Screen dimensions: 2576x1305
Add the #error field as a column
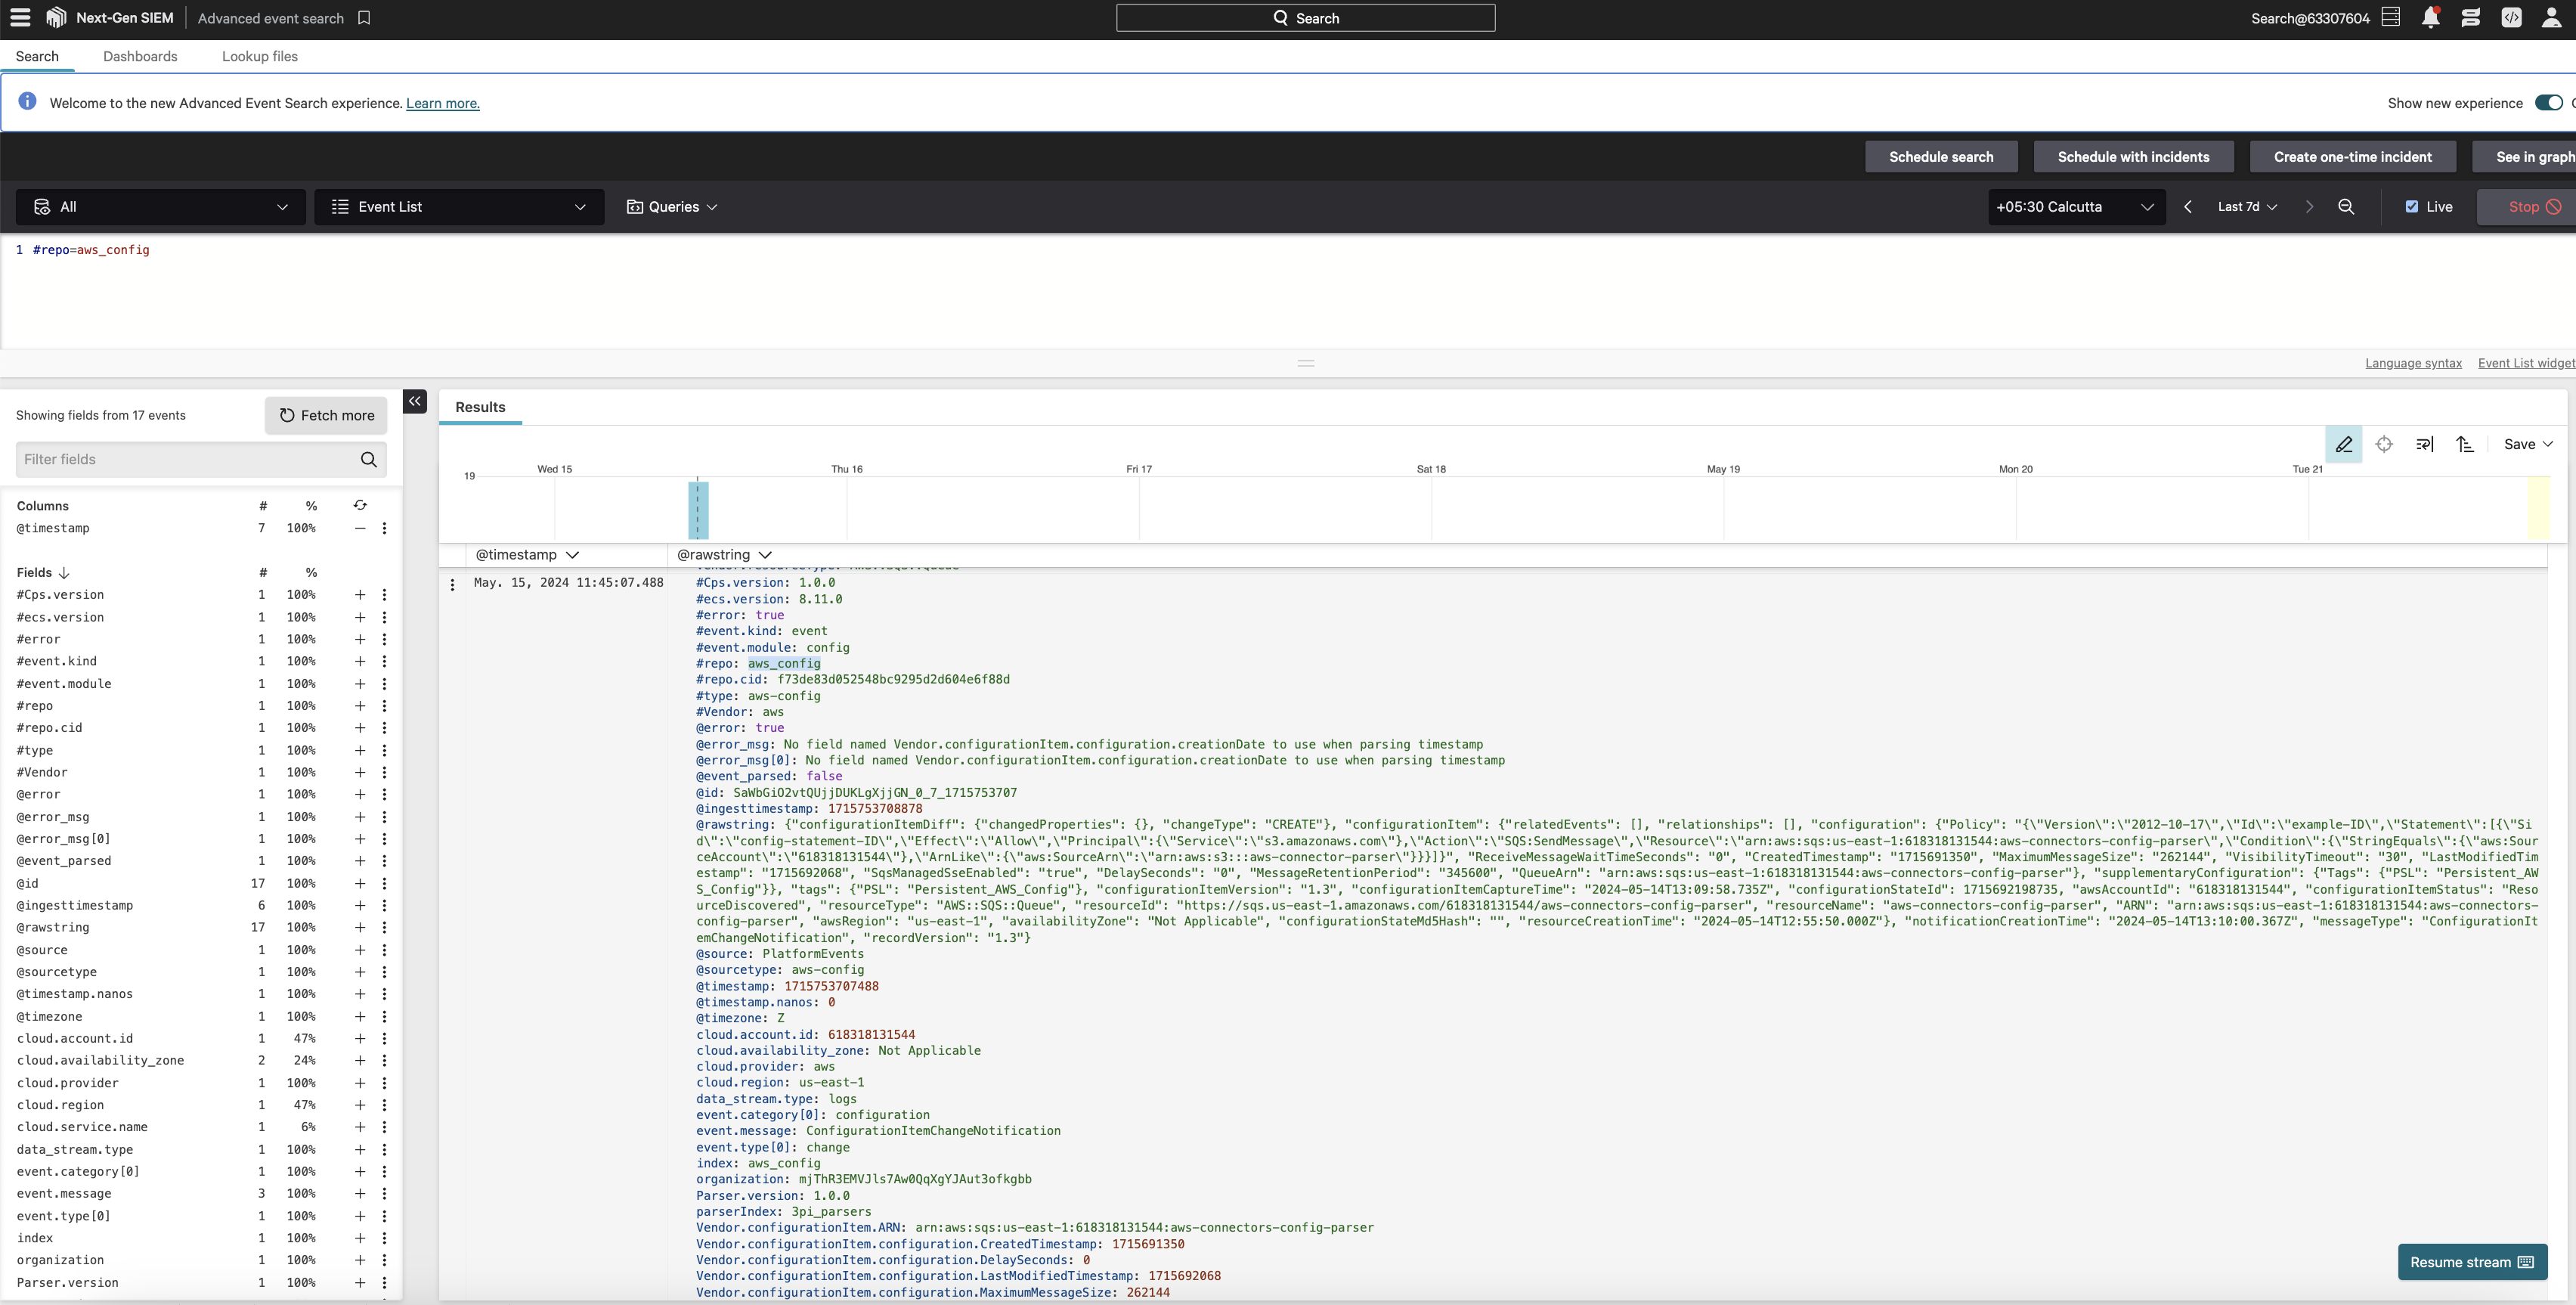click(360, 639)
